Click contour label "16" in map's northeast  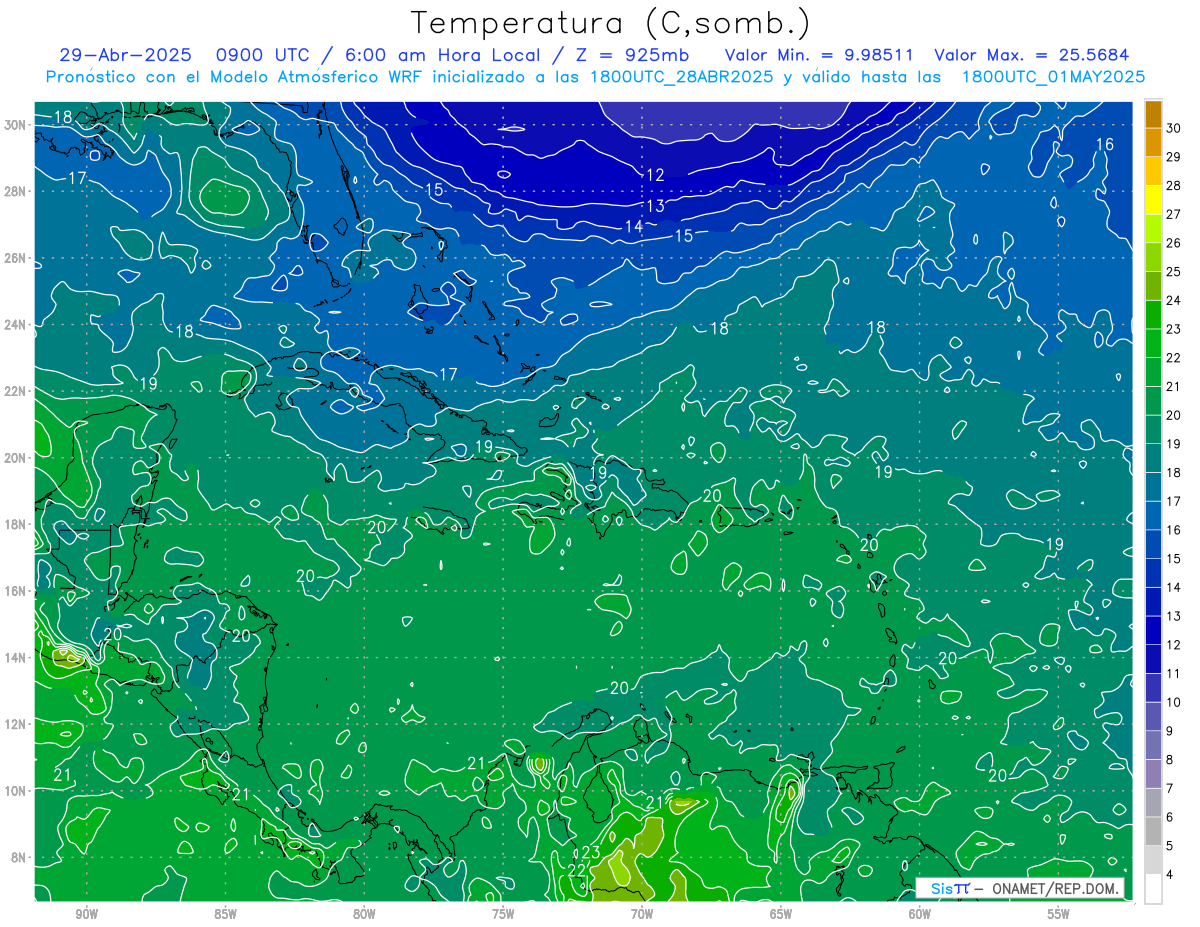point(1104,145)
